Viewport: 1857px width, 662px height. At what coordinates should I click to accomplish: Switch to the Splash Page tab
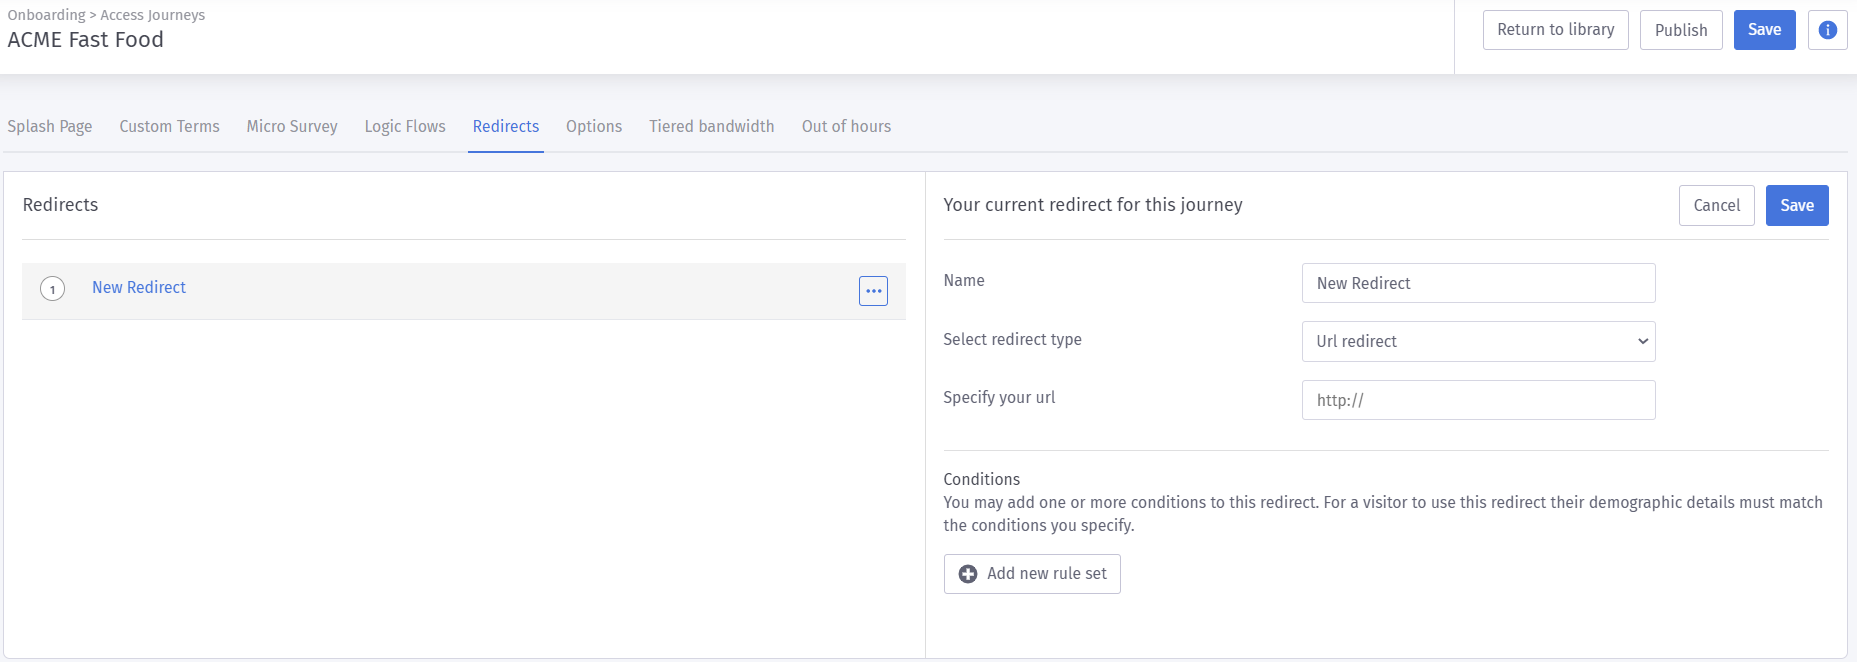(x=50, y=126)
